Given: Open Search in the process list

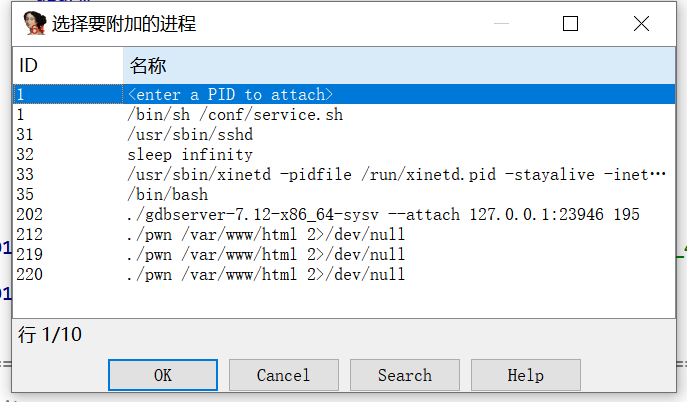Looking at the screenshot, I should click(x=404, y=375).
